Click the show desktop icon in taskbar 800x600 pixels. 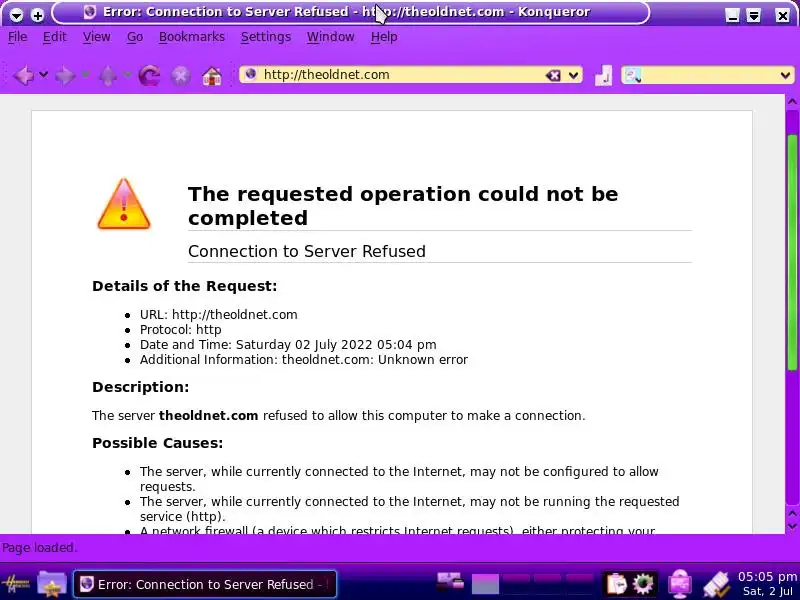[450, 582]
